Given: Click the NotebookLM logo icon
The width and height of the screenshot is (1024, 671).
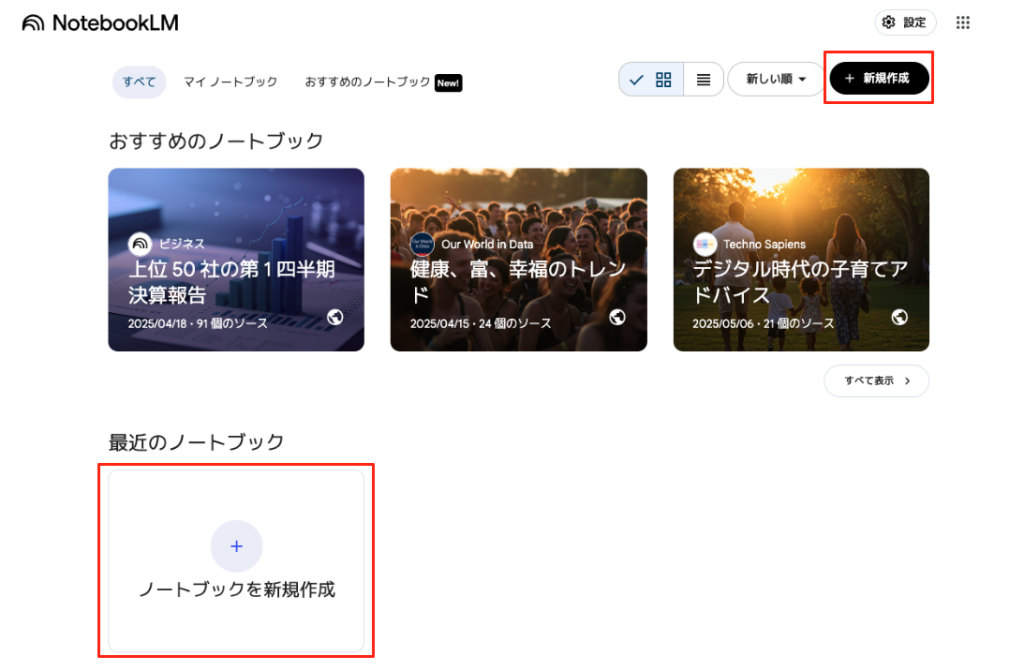Looking at the screenshot, I should [33, 23].
